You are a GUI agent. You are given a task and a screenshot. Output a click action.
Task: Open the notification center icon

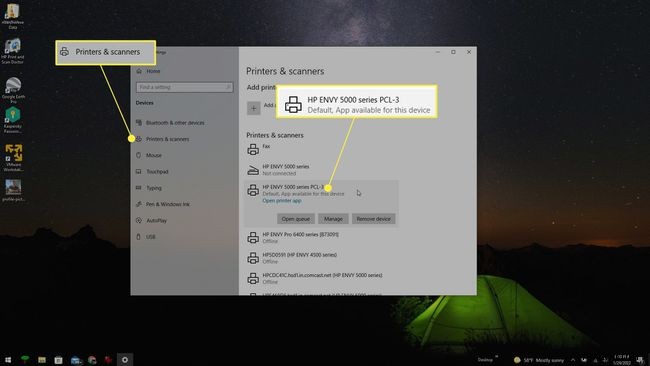[x=641, y=360]
